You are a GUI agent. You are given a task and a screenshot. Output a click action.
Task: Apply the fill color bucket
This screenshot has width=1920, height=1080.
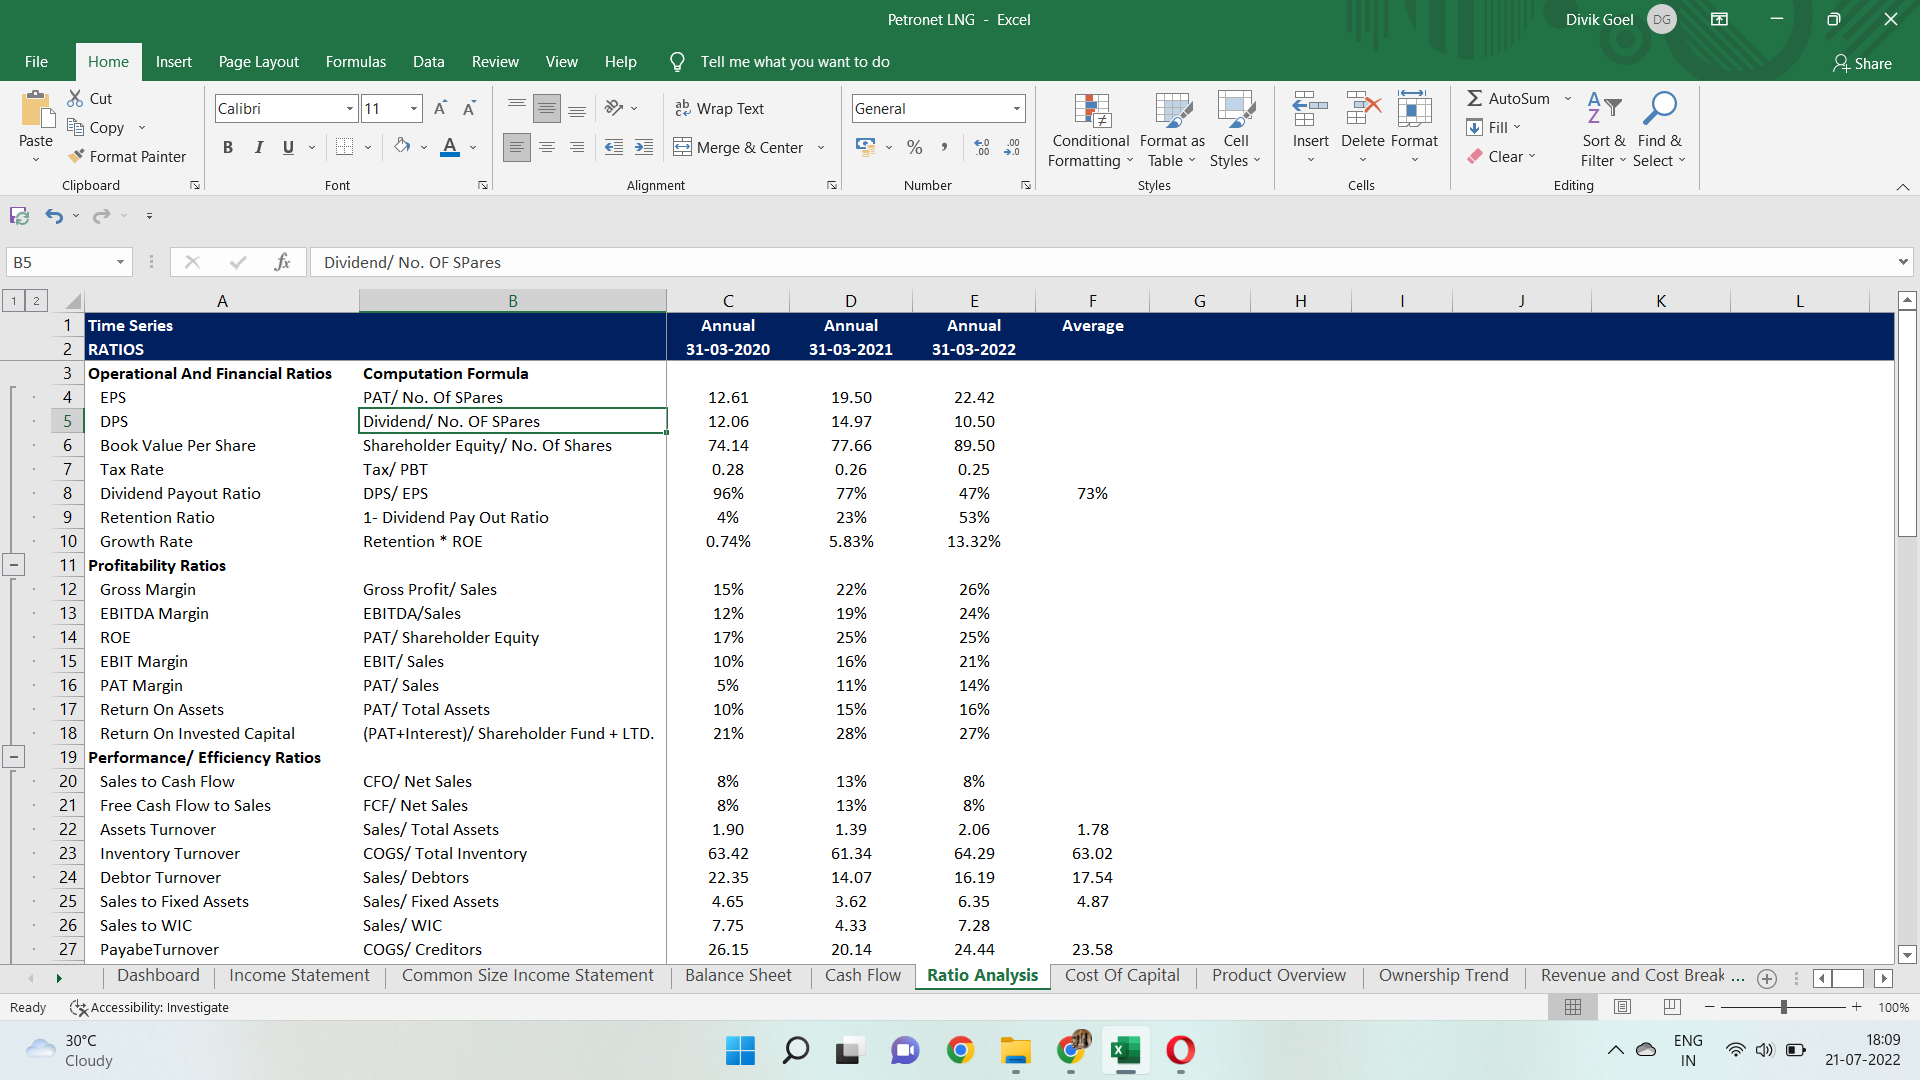point(402,147)
